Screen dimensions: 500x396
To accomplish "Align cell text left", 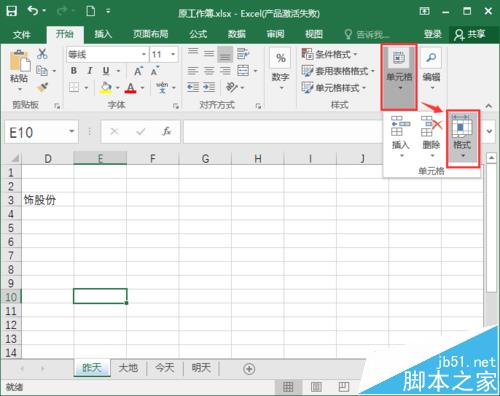I will tap(193, 71).
